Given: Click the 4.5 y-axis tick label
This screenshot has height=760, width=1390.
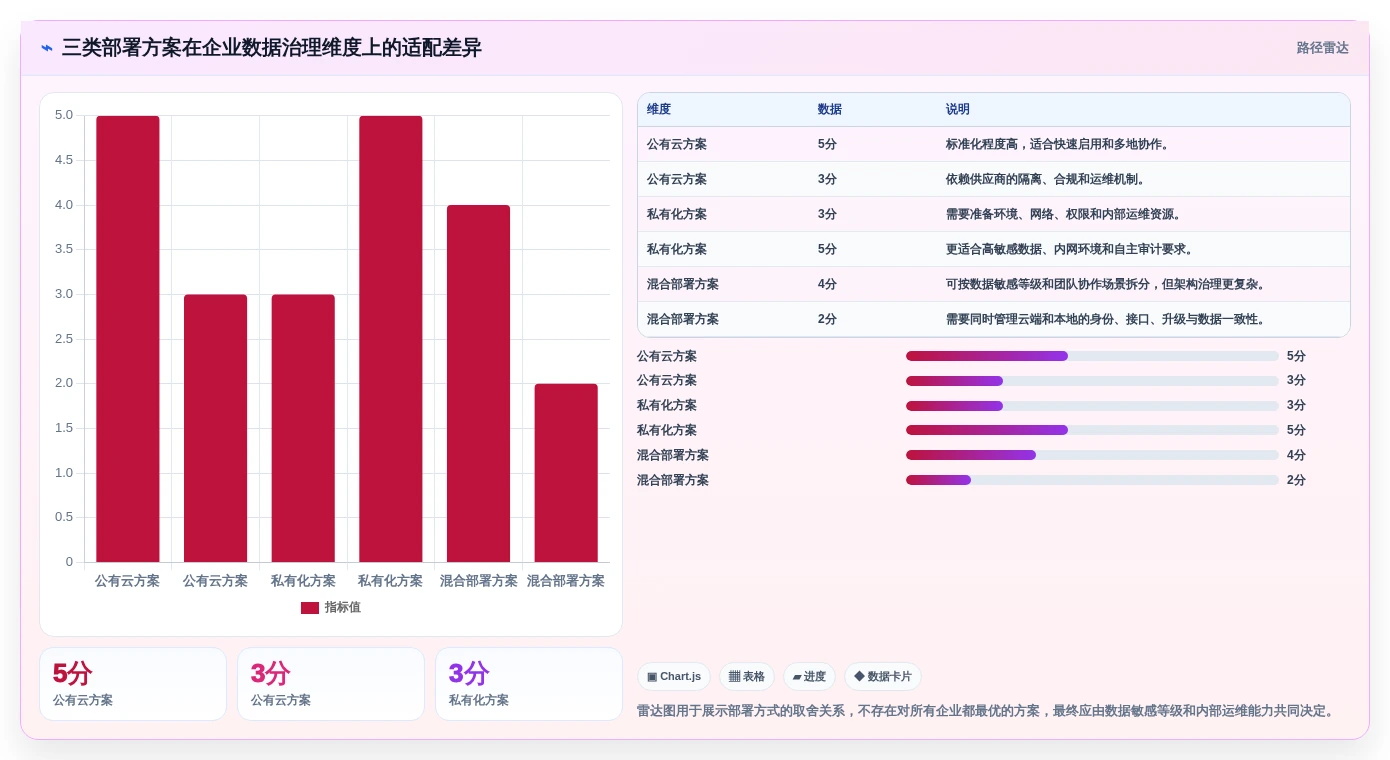Looking at the screenshot, I should pyautogui.click(x=64, y=160).
